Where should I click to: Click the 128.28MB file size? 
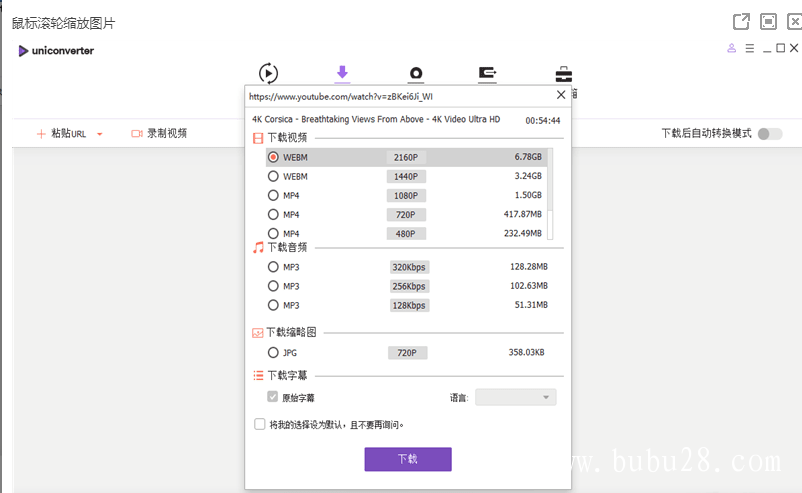pos(529,266)
